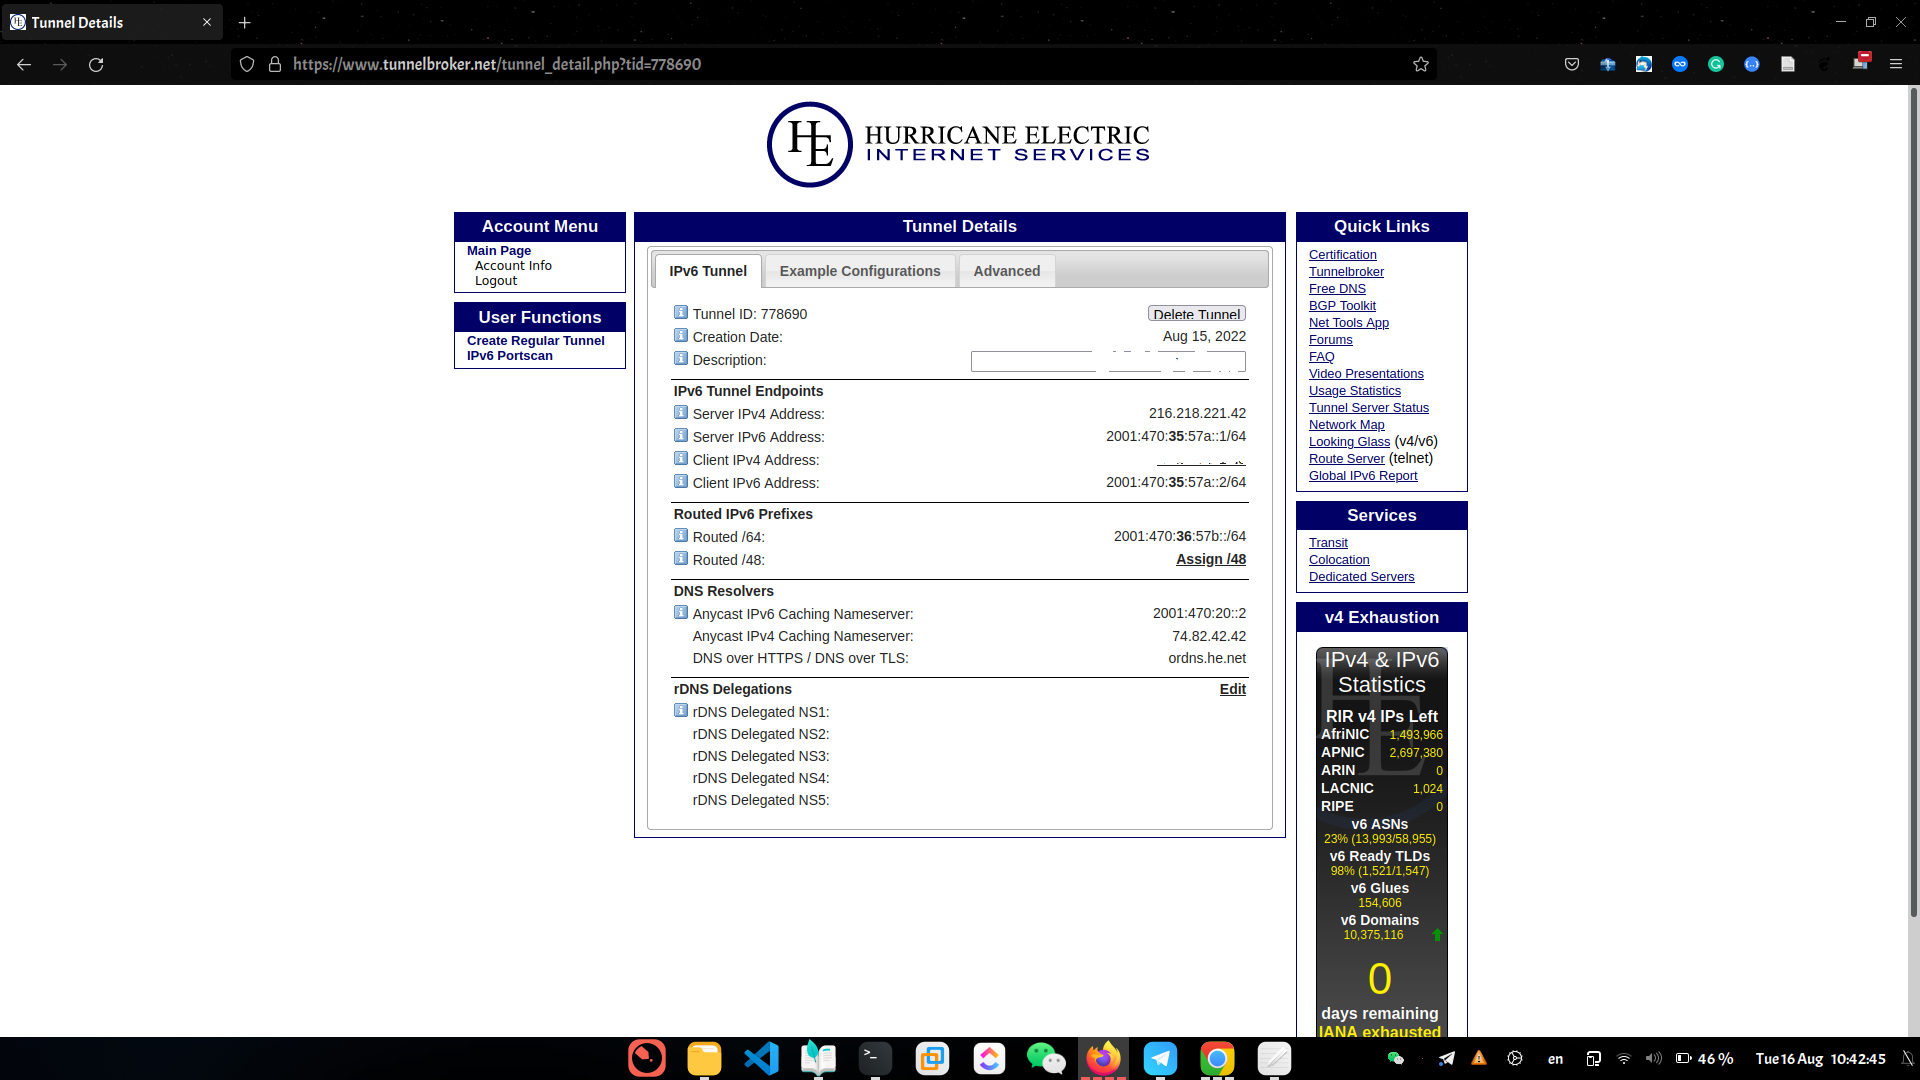Close the Tunnel Details browser tab

[x=207, y=22]
